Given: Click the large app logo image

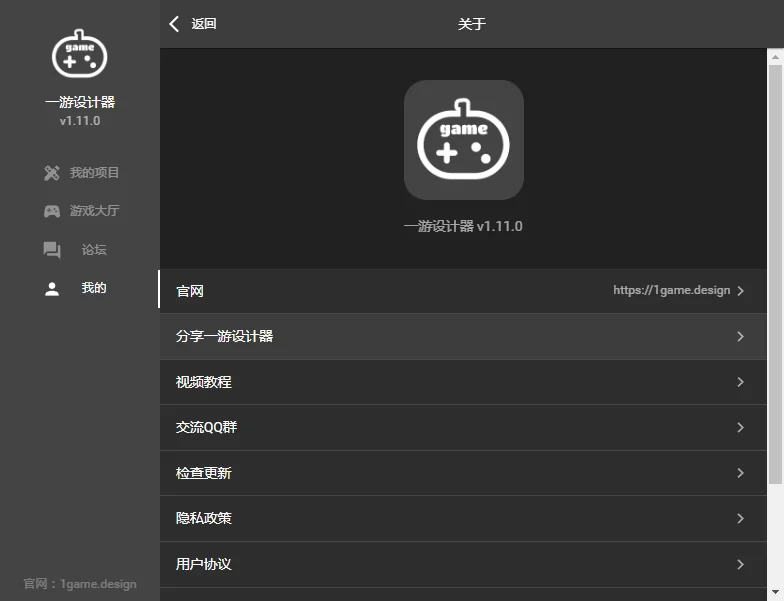Looking at the screenshot, I should [464, 140].
